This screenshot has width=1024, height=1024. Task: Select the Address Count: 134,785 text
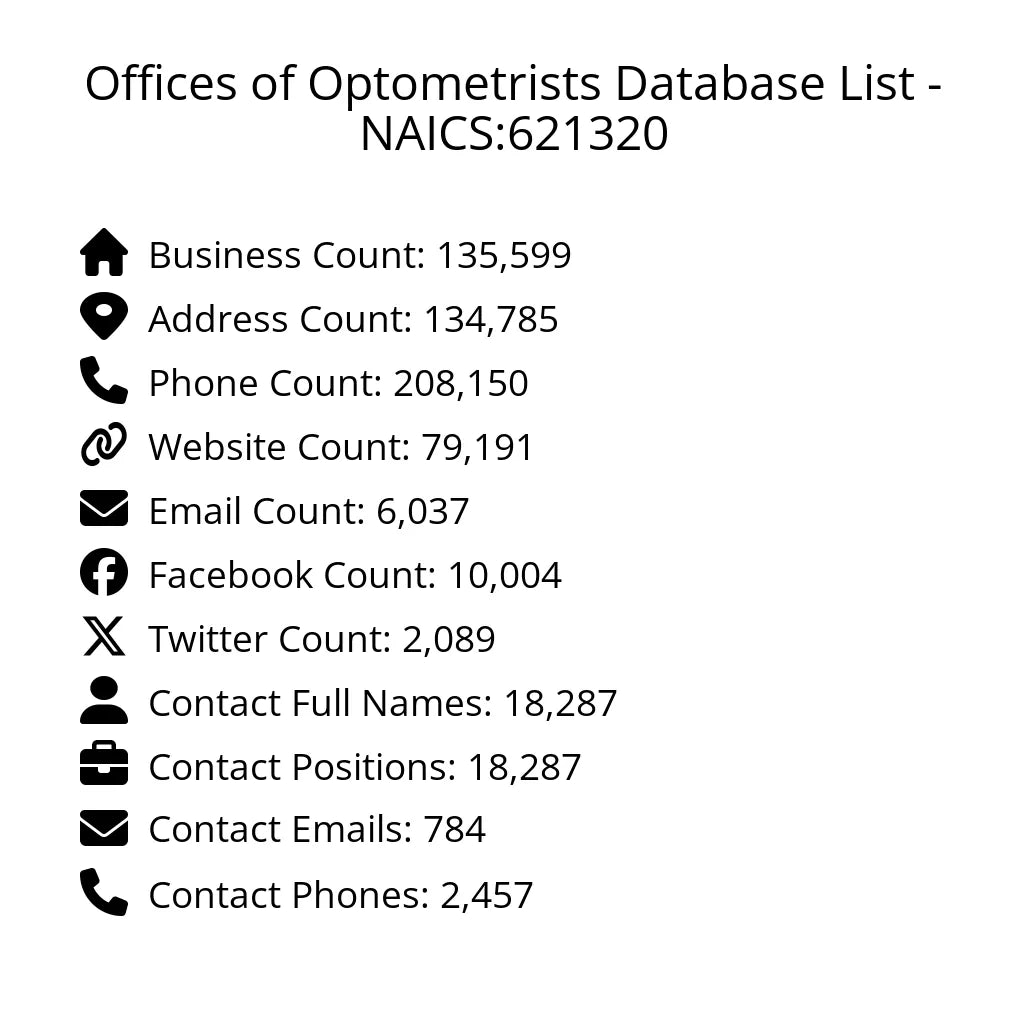(x=353, y=319)
